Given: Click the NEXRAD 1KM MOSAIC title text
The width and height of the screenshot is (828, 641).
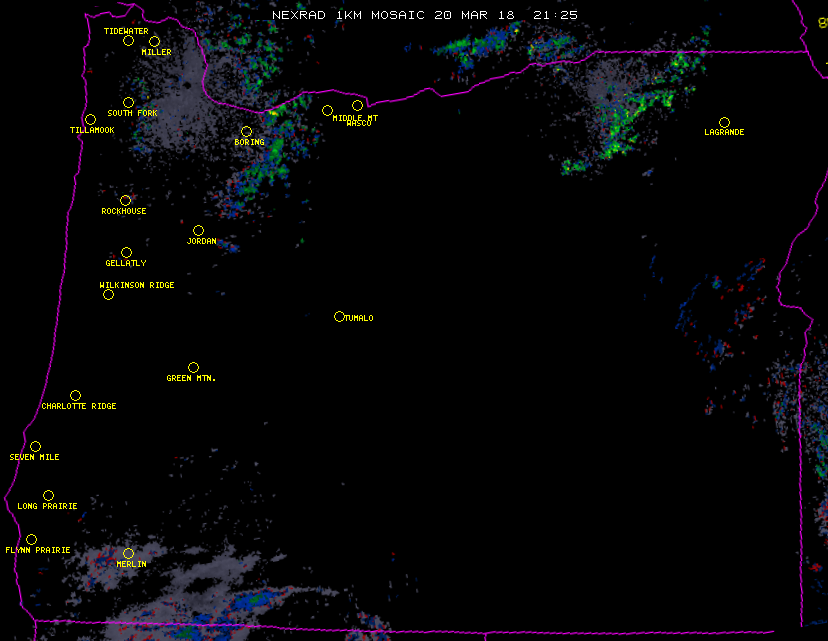Looking at the screenshot, I should (x=424, y=15).
